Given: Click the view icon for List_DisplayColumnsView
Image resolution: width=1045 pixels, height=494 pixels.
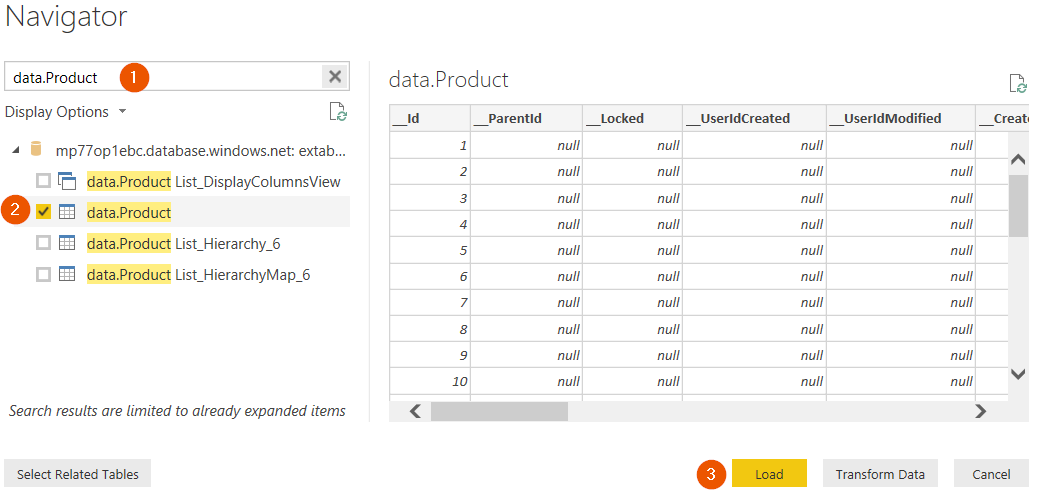Looking at the screenshot, I should [67, 181].
